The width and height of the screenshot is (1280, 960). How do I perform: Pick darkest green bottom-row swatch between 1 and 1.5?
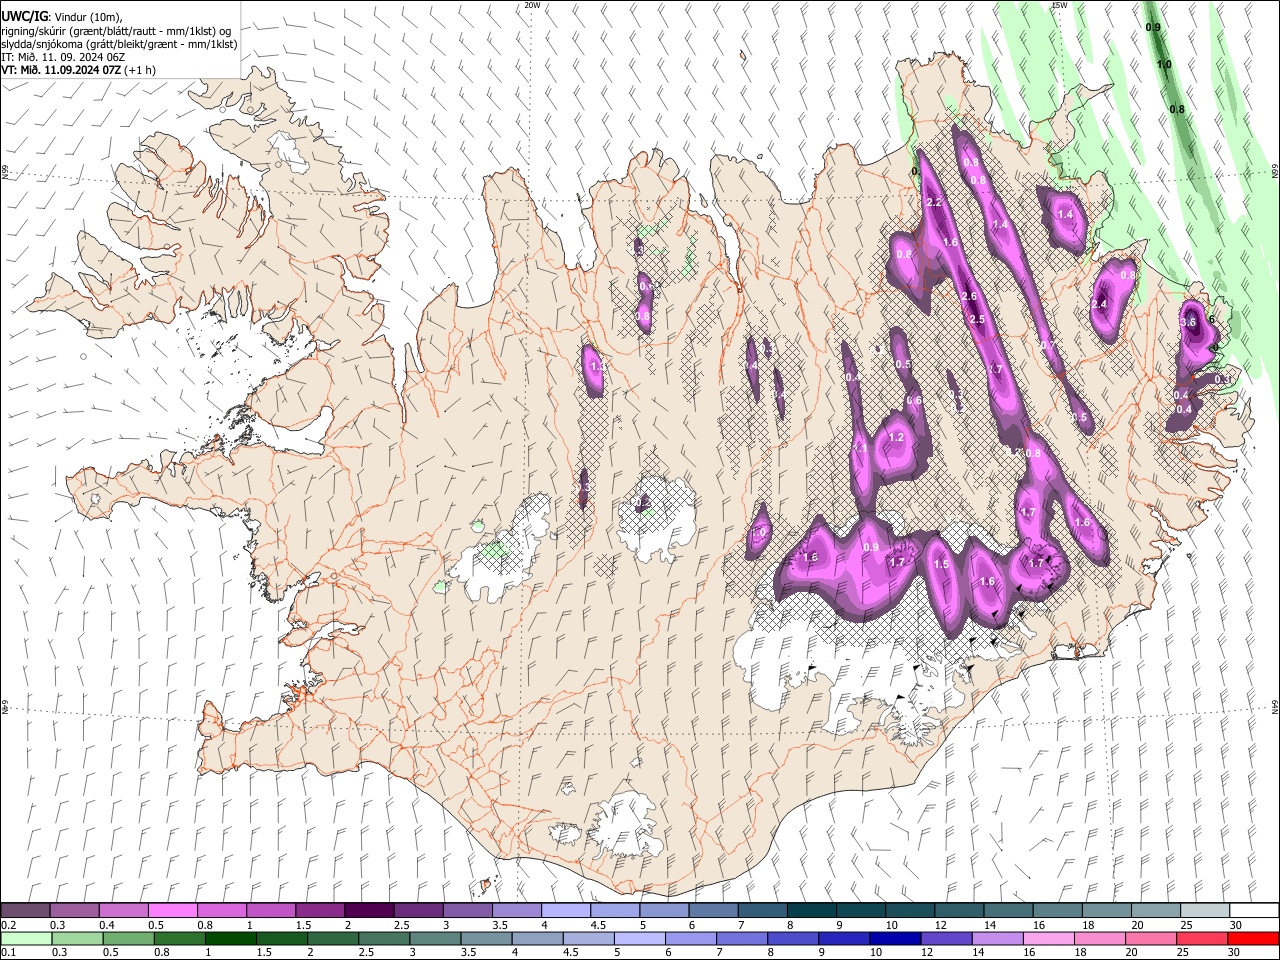pyautogui.click(x=230, y=939)
